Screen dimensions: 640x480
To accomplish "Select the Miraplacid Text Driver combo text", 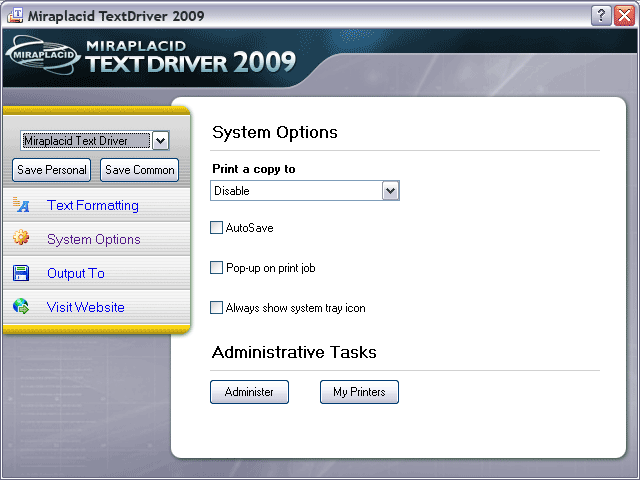I will pyautogui.click(x=85, y=141).
